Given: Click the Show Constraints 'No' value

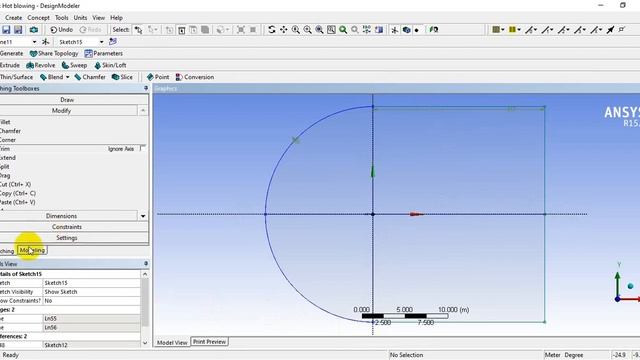Looking at the screenshot, I should pyautogui.click(x=91, y=301).
